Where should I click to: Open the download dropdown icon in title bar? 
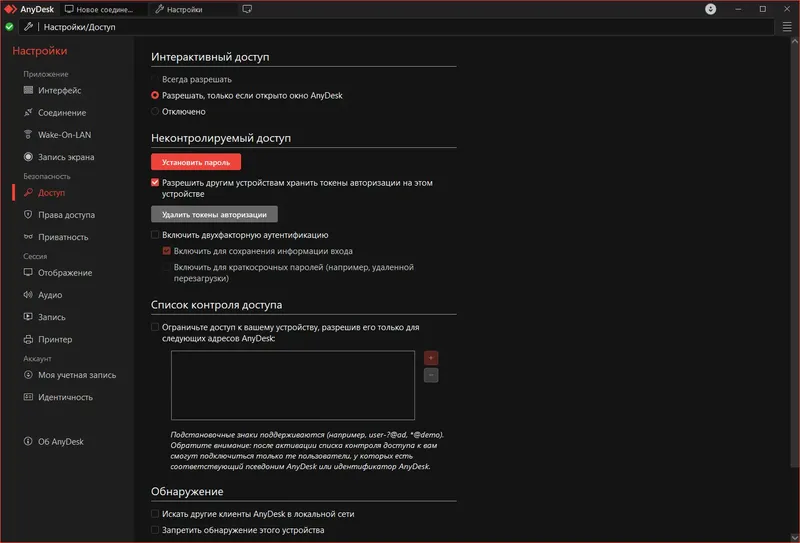(x=710, y=9)
